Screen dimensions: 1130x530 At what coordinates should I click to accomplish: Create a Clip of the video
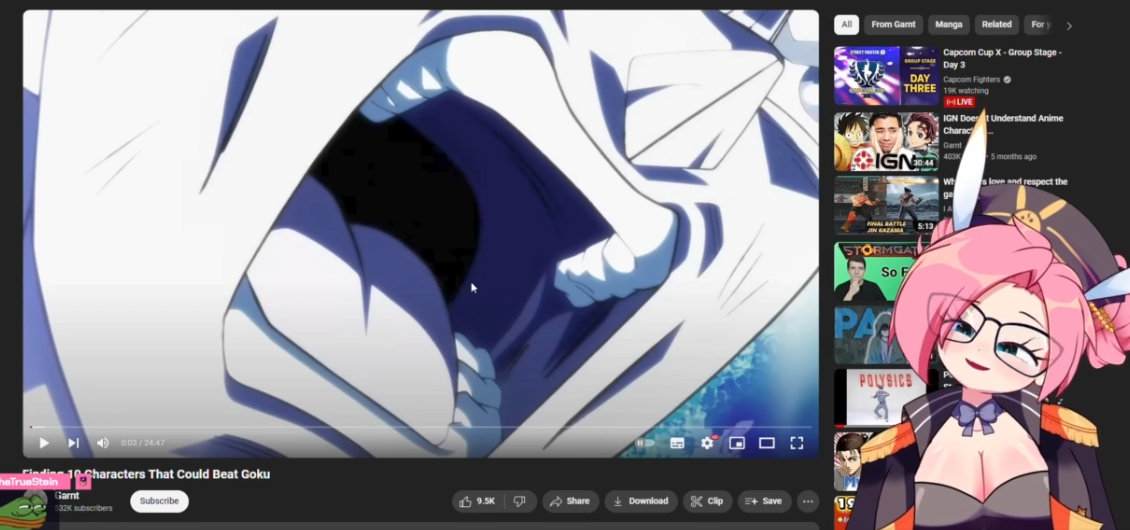707,501
